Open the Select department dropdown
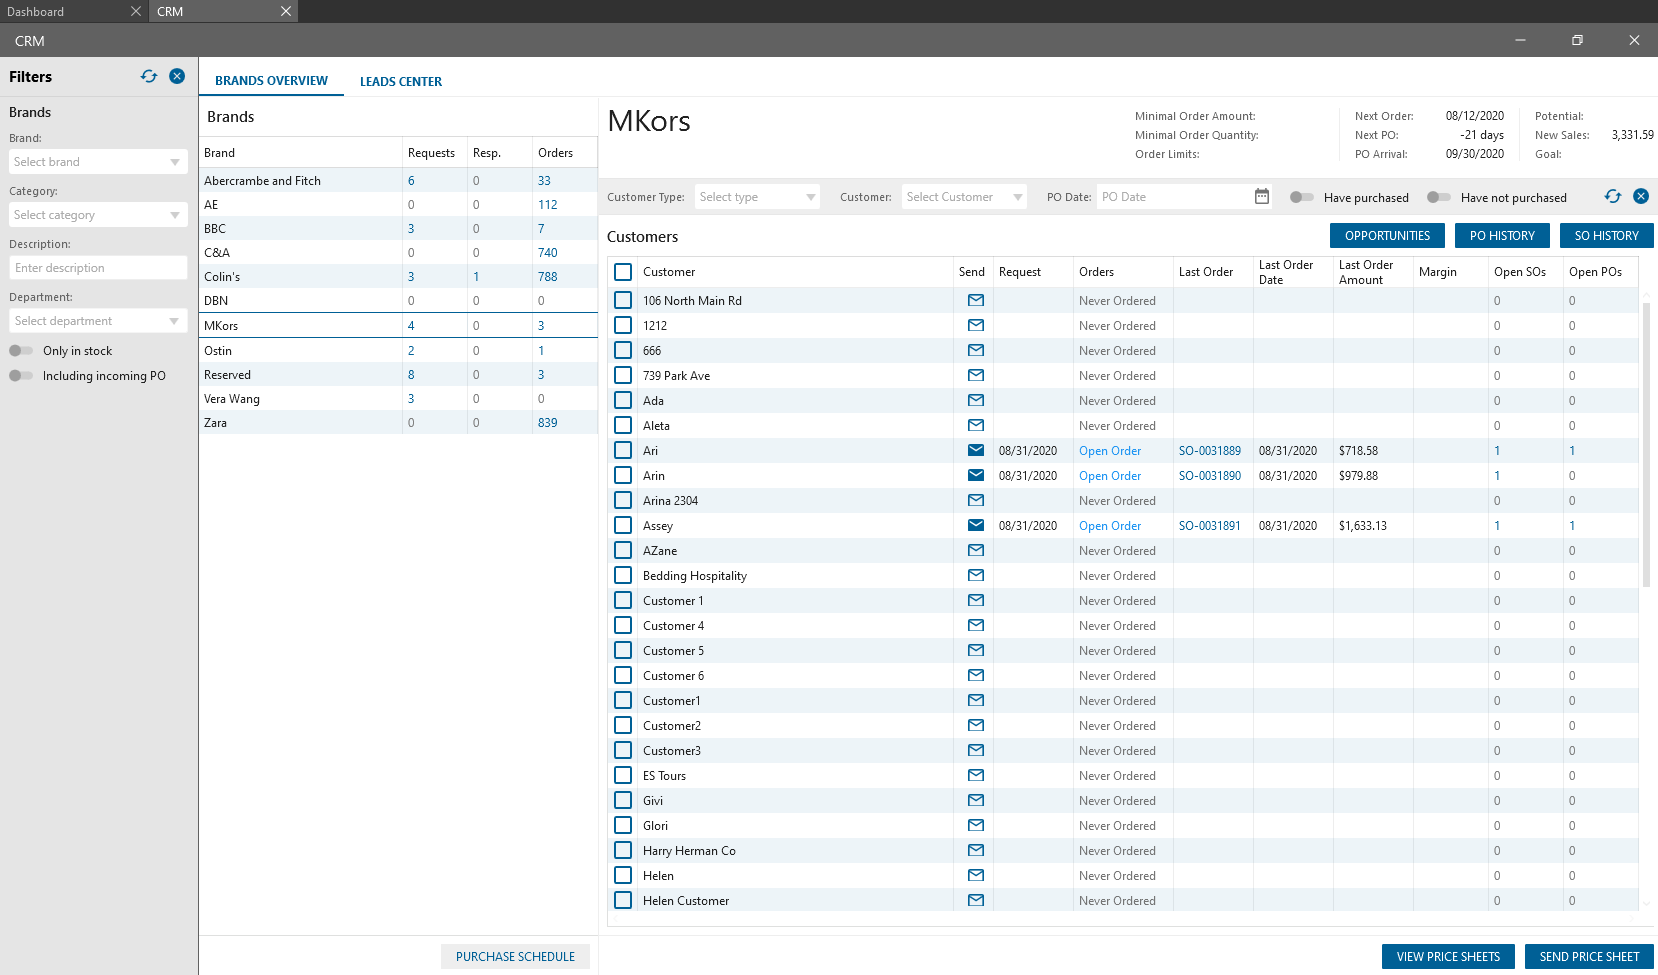This screenshot has height=975, width=1658. (98, 321)
